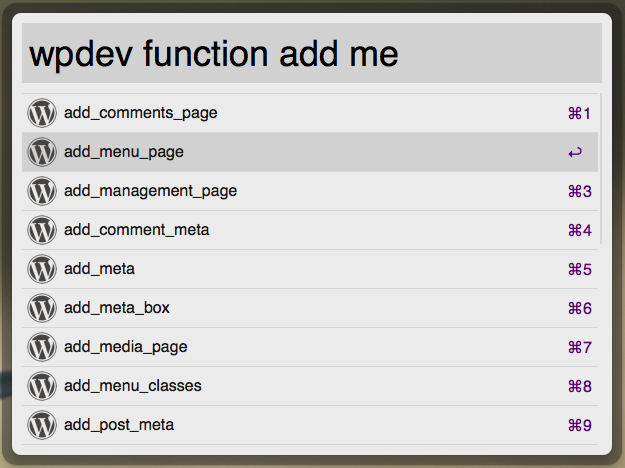The width and height of the screenshot is (625, 468).
Task: Click the search field containing wpdev function add me
Action: tap(312, 53)
